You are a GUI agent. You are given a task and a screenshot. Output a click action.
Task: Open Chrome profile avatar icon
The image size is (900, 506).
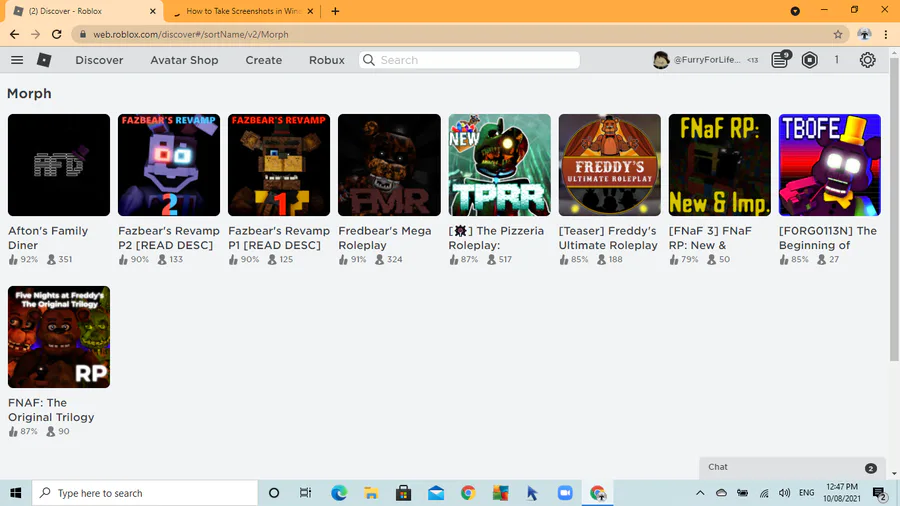(864, 34)
